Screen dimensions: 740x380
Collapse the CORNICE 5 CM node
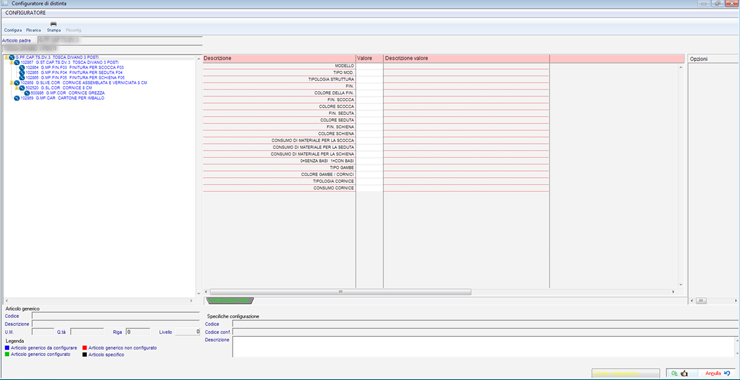tap(17, 88)
